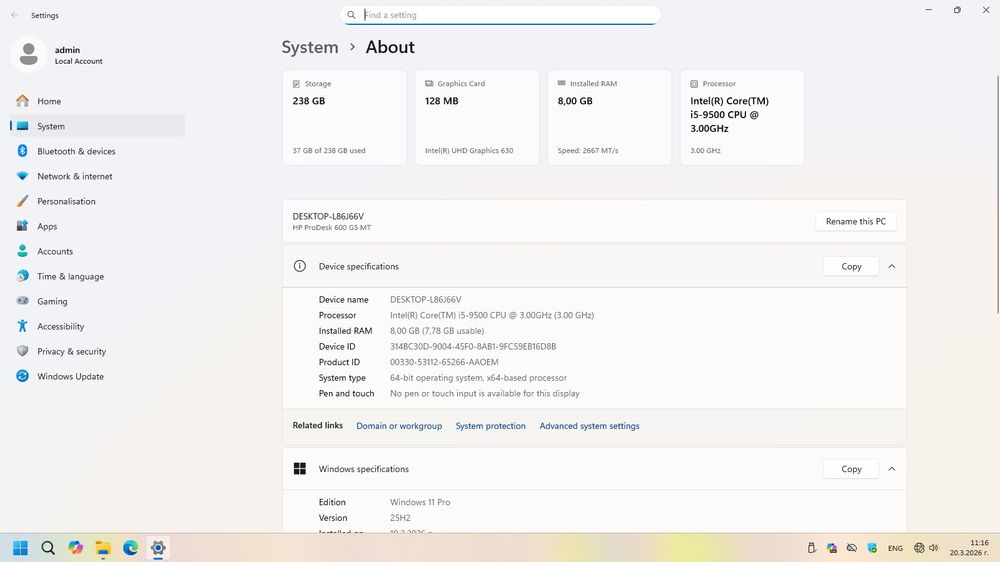Image resolution: width=1000 pixels, height=562 pixels.
Task: Select the Device ID value text
Action: tap(473, 346)
